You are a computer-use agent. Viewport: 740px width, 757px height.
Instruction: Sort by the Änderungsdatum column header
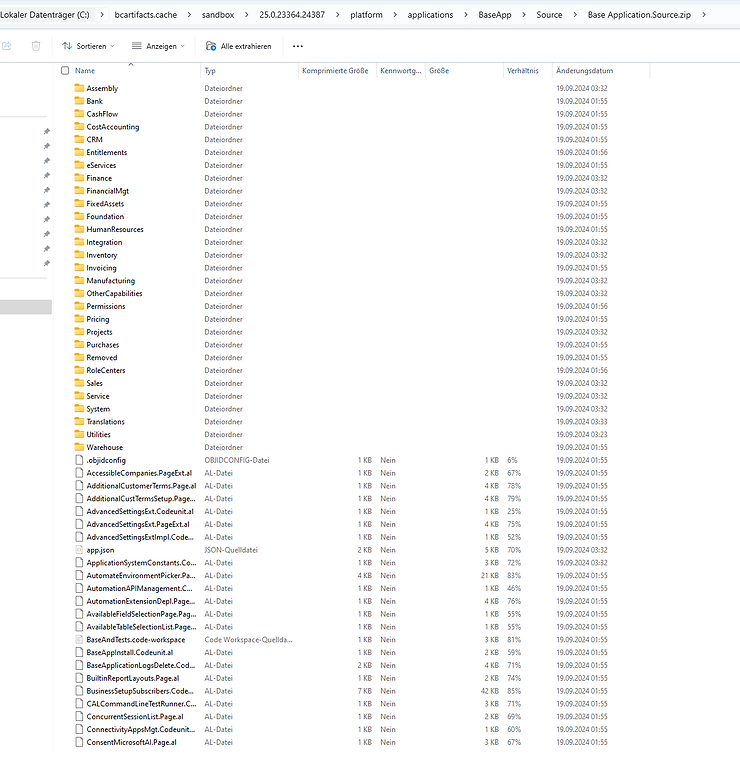584,71
